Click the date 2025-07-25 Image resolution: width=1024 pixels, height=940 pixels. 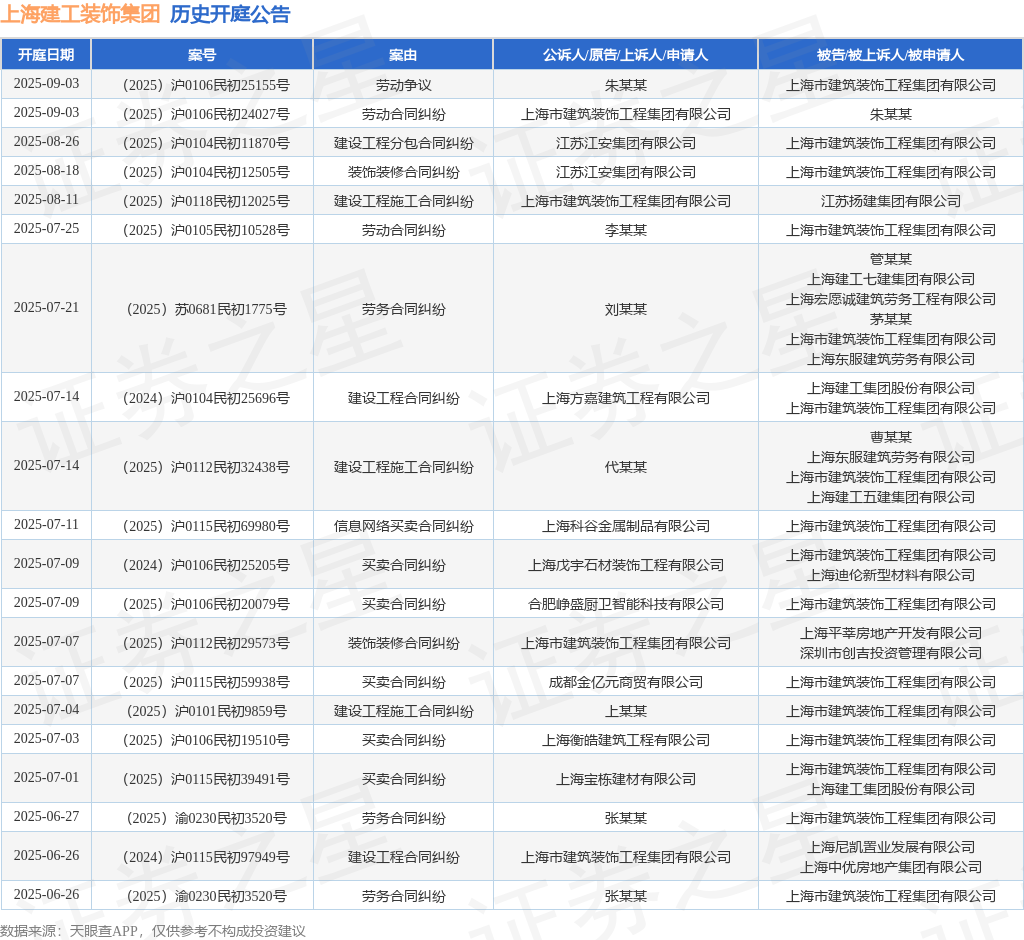coord(46,229)
